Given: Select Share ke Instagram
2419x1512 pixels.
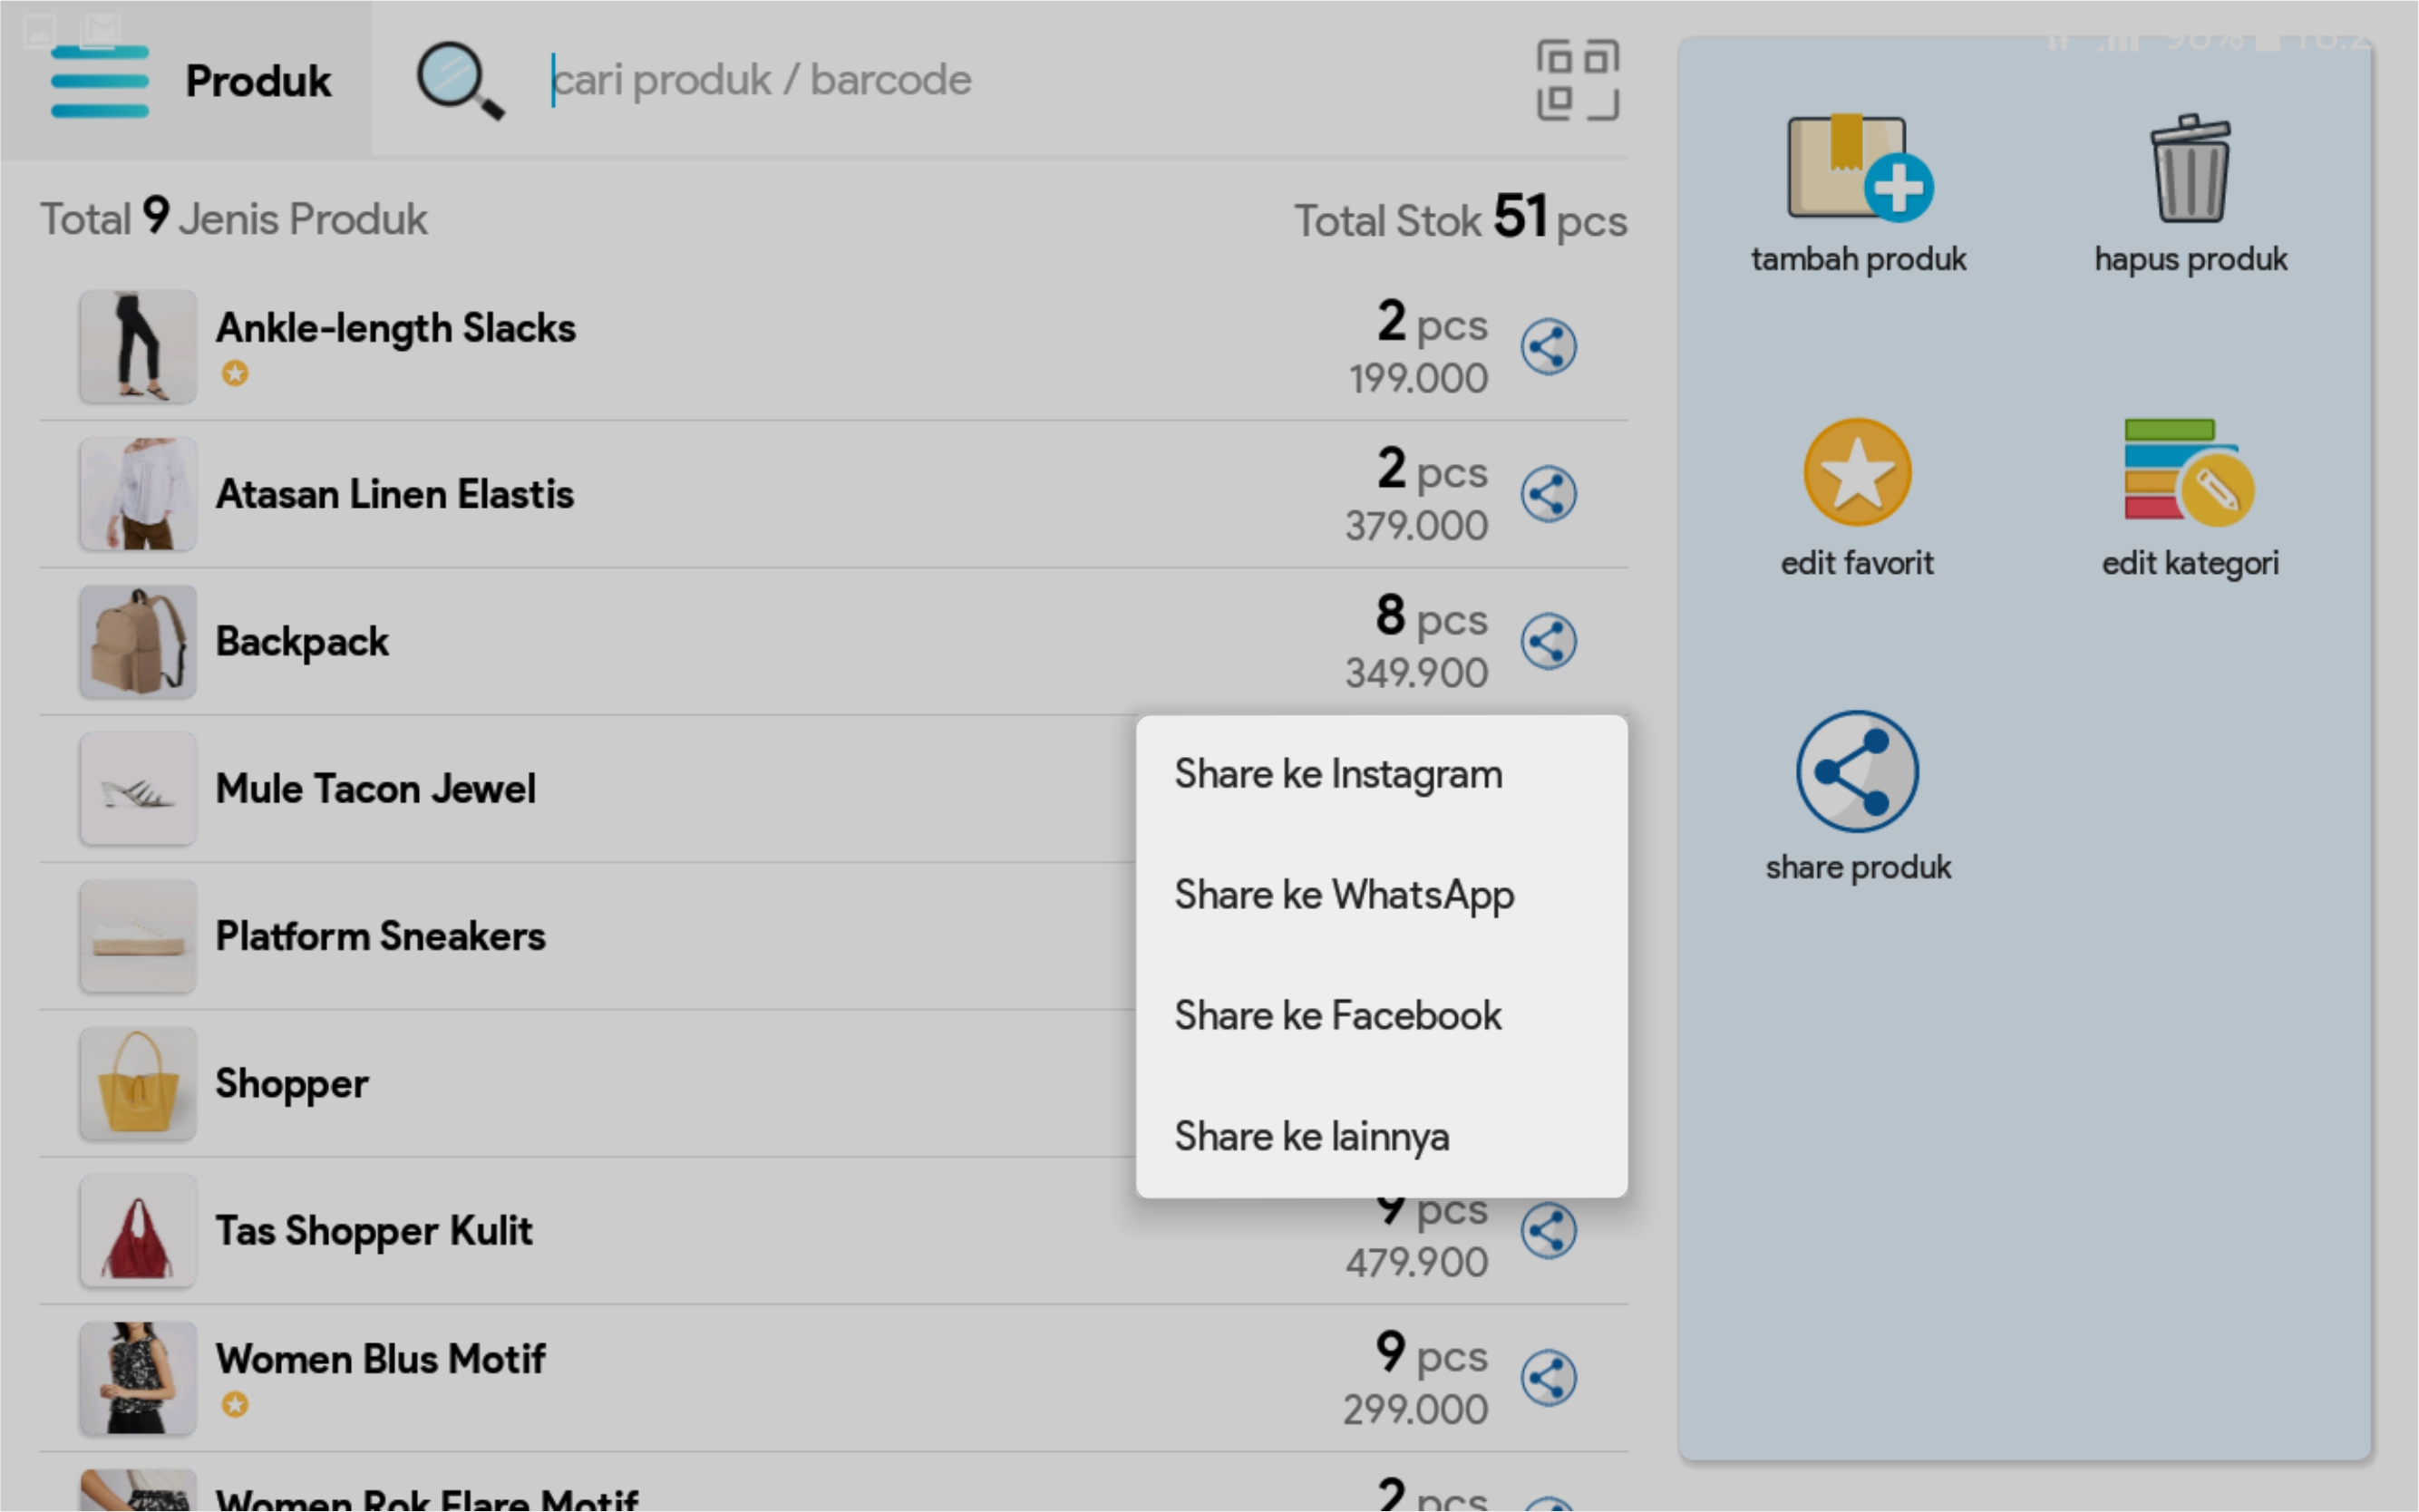Looking at the screenshot, I should [x=1338, y=775].
